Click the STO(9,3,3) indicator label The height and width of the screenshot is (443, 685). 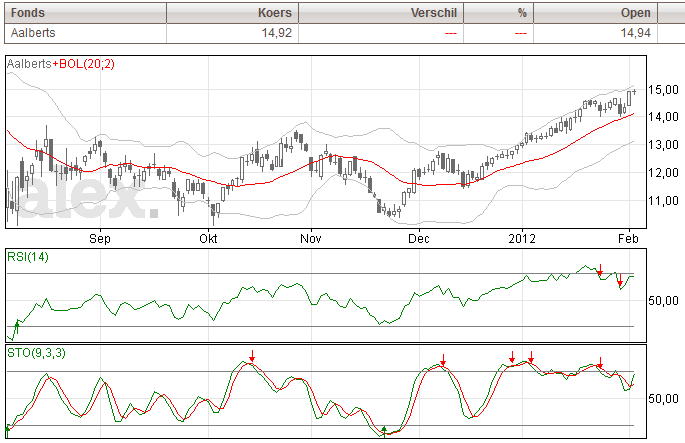[x=36, y=353]
